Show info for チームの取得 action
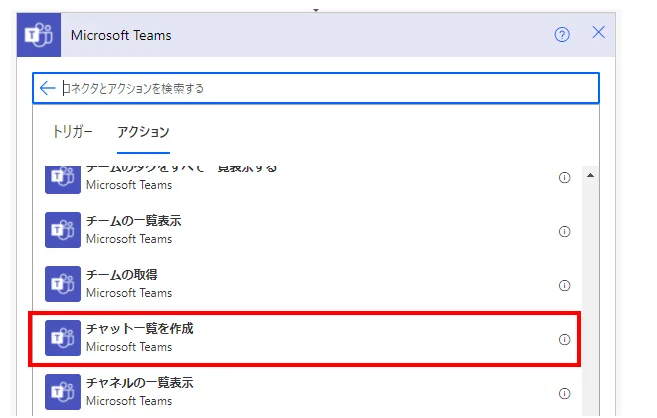657x418 pixels. point(564,285)
